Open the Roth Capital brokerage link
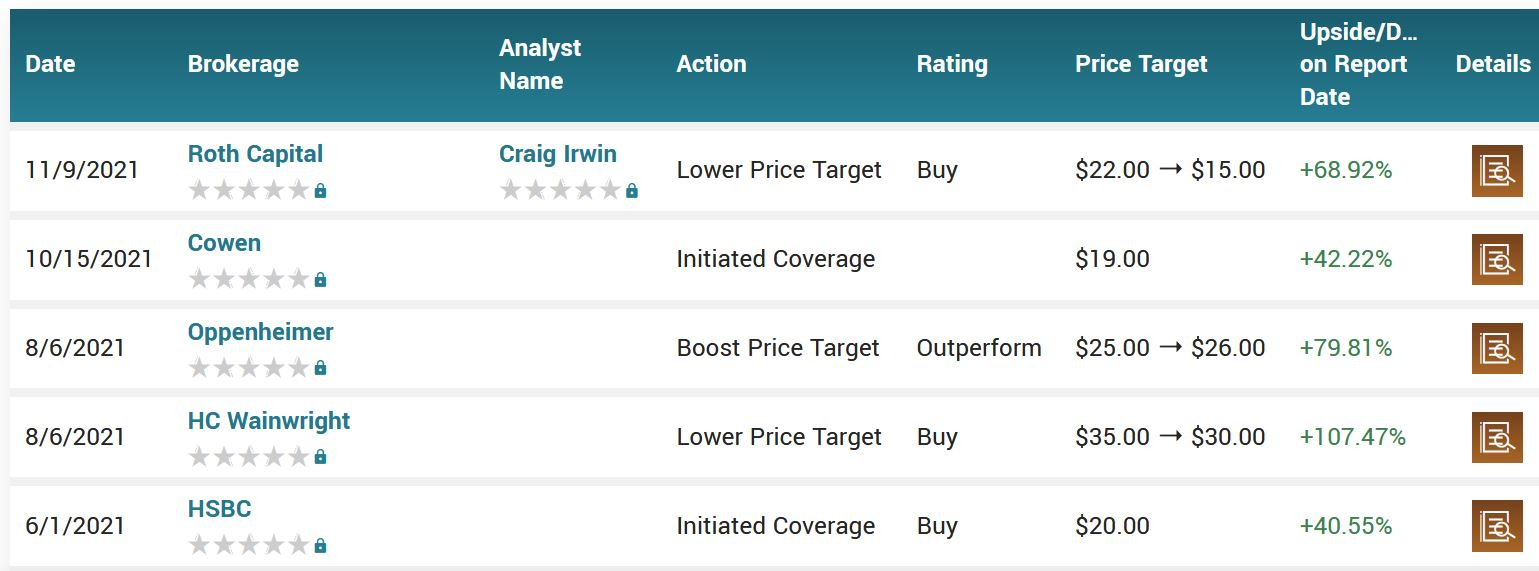Screen dimensions: 1539x571 255,154
